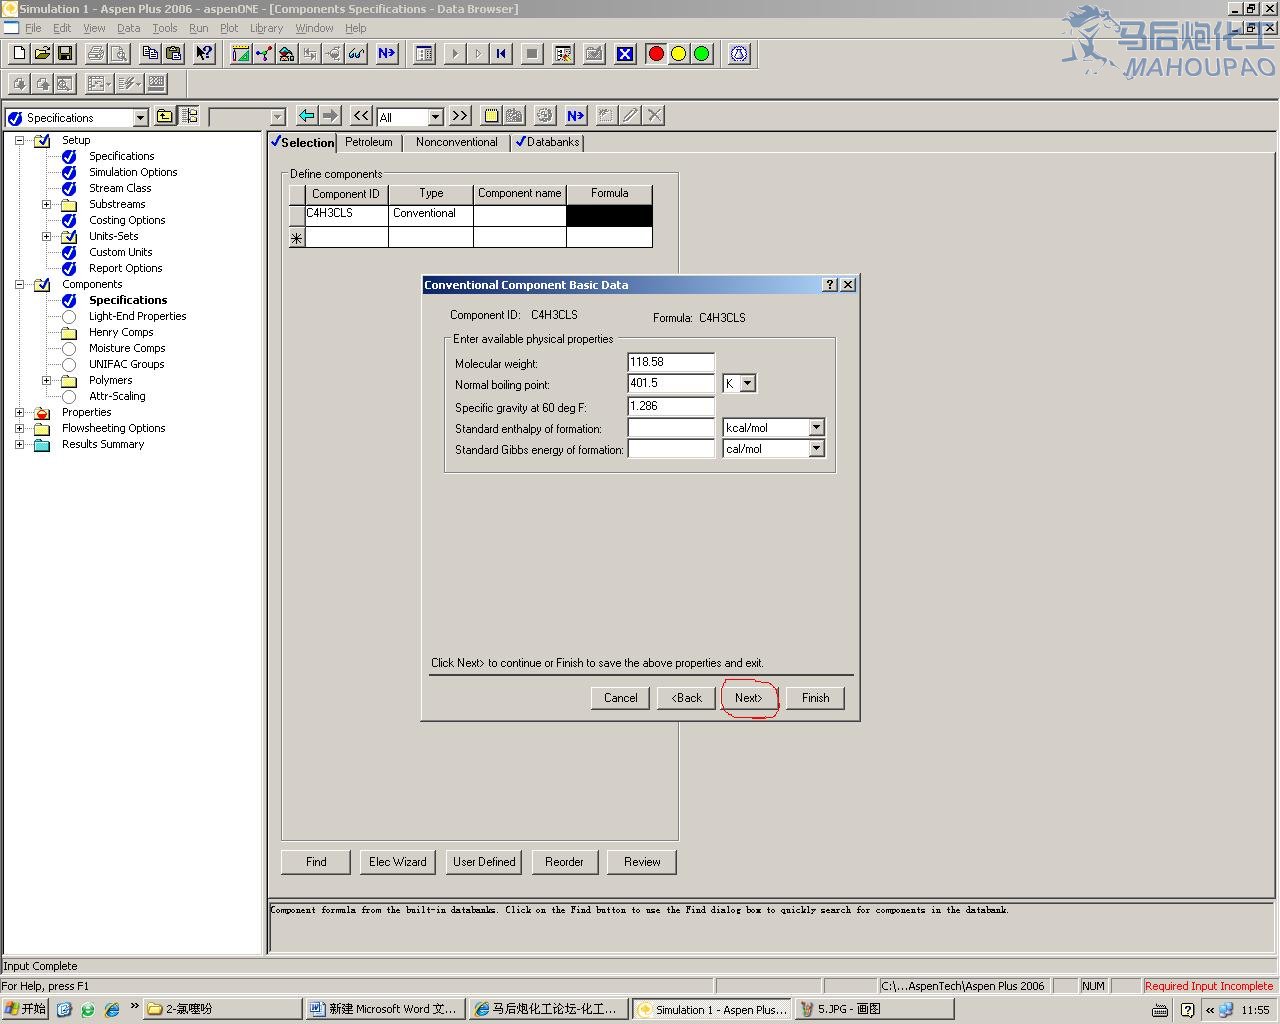Expand the Units-Sets tree node

(46, 237)
